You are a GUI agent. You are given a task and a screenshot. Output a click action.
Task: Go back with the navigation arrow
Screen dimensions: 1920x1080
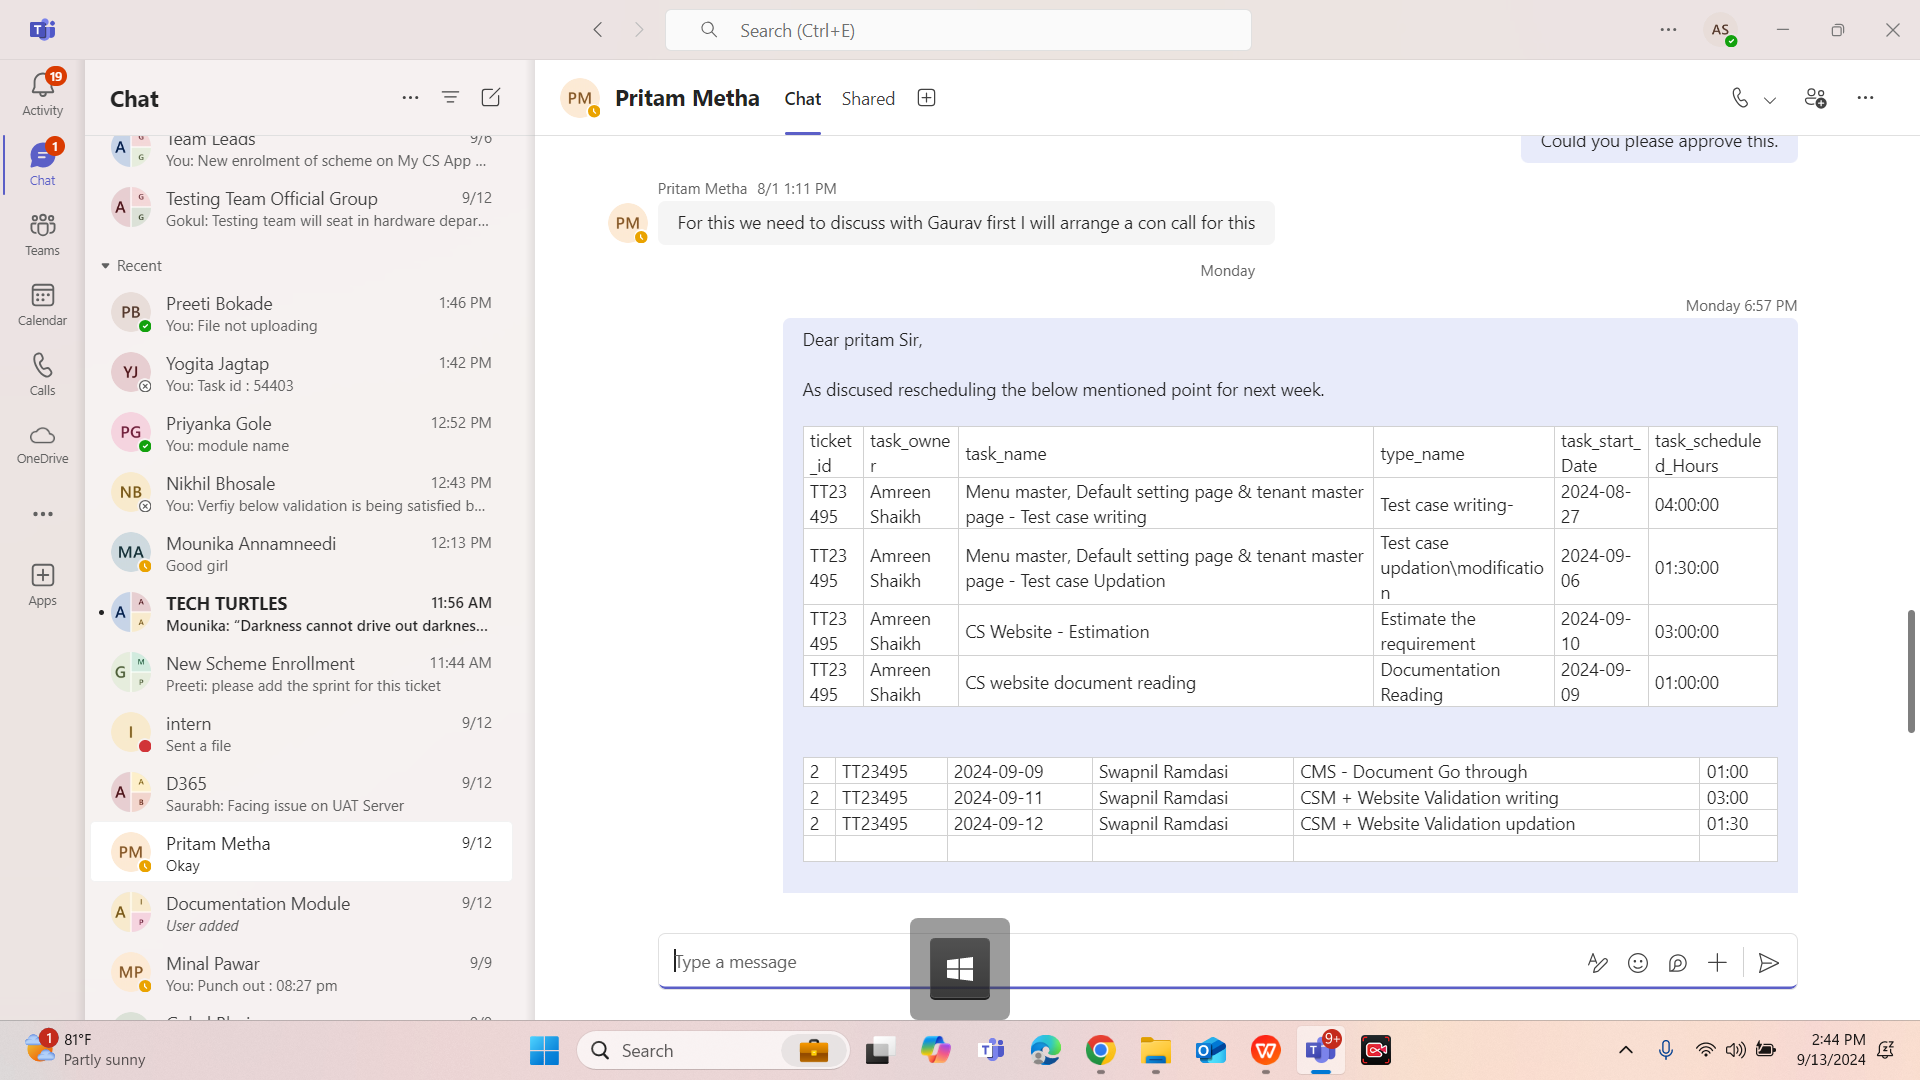tap(598, 30)
